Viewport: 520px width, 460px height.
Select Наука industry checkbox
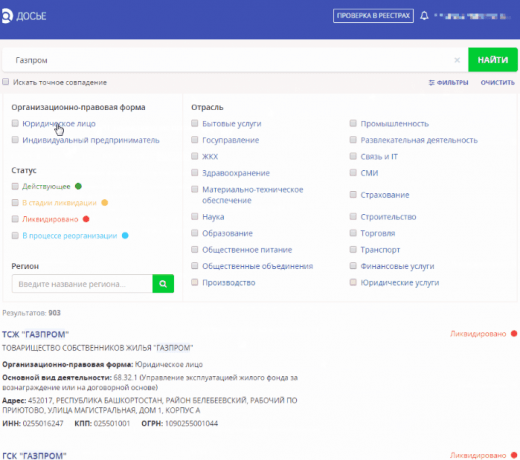[195, 216]
